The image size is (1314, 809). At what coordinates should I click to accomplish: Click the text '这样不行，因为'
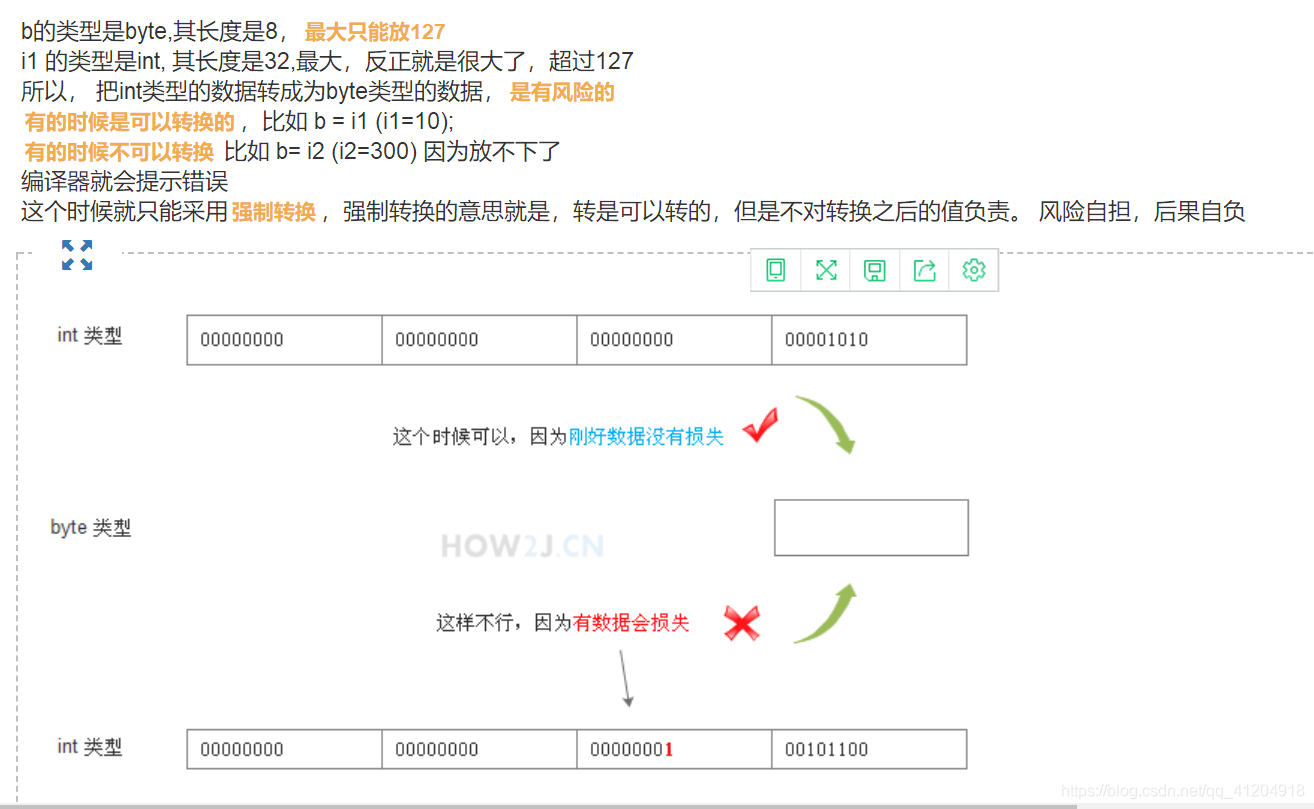[505, 623]
